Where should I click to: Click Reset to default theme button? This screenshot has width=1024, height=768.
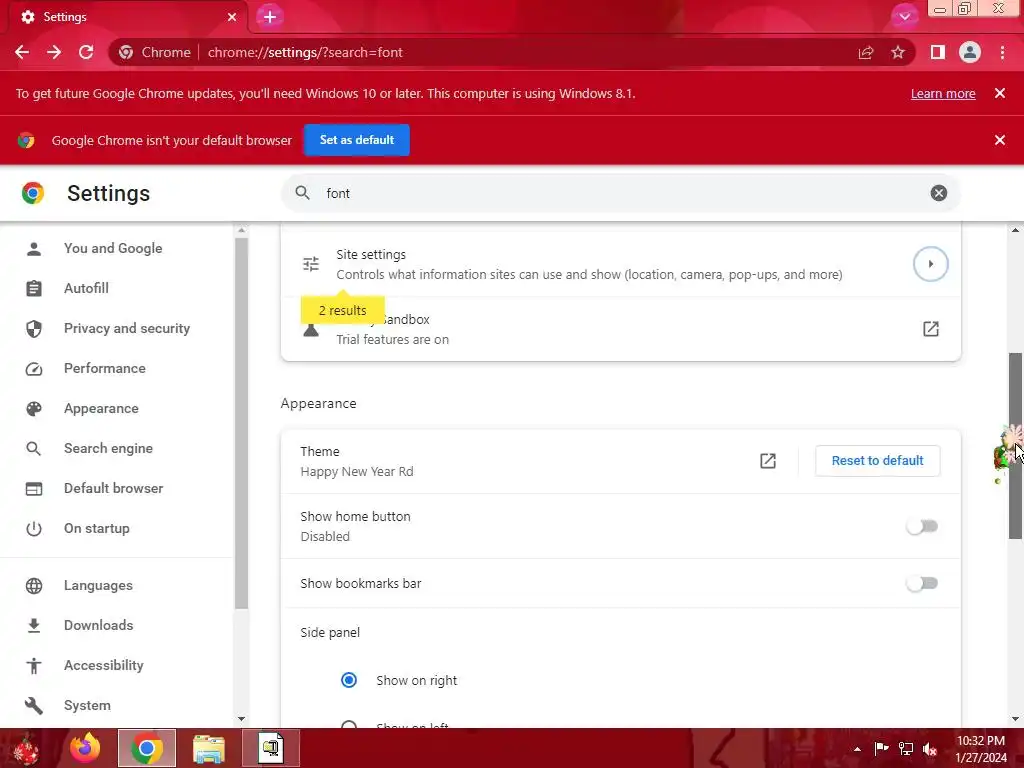click(x=877, y=461)
